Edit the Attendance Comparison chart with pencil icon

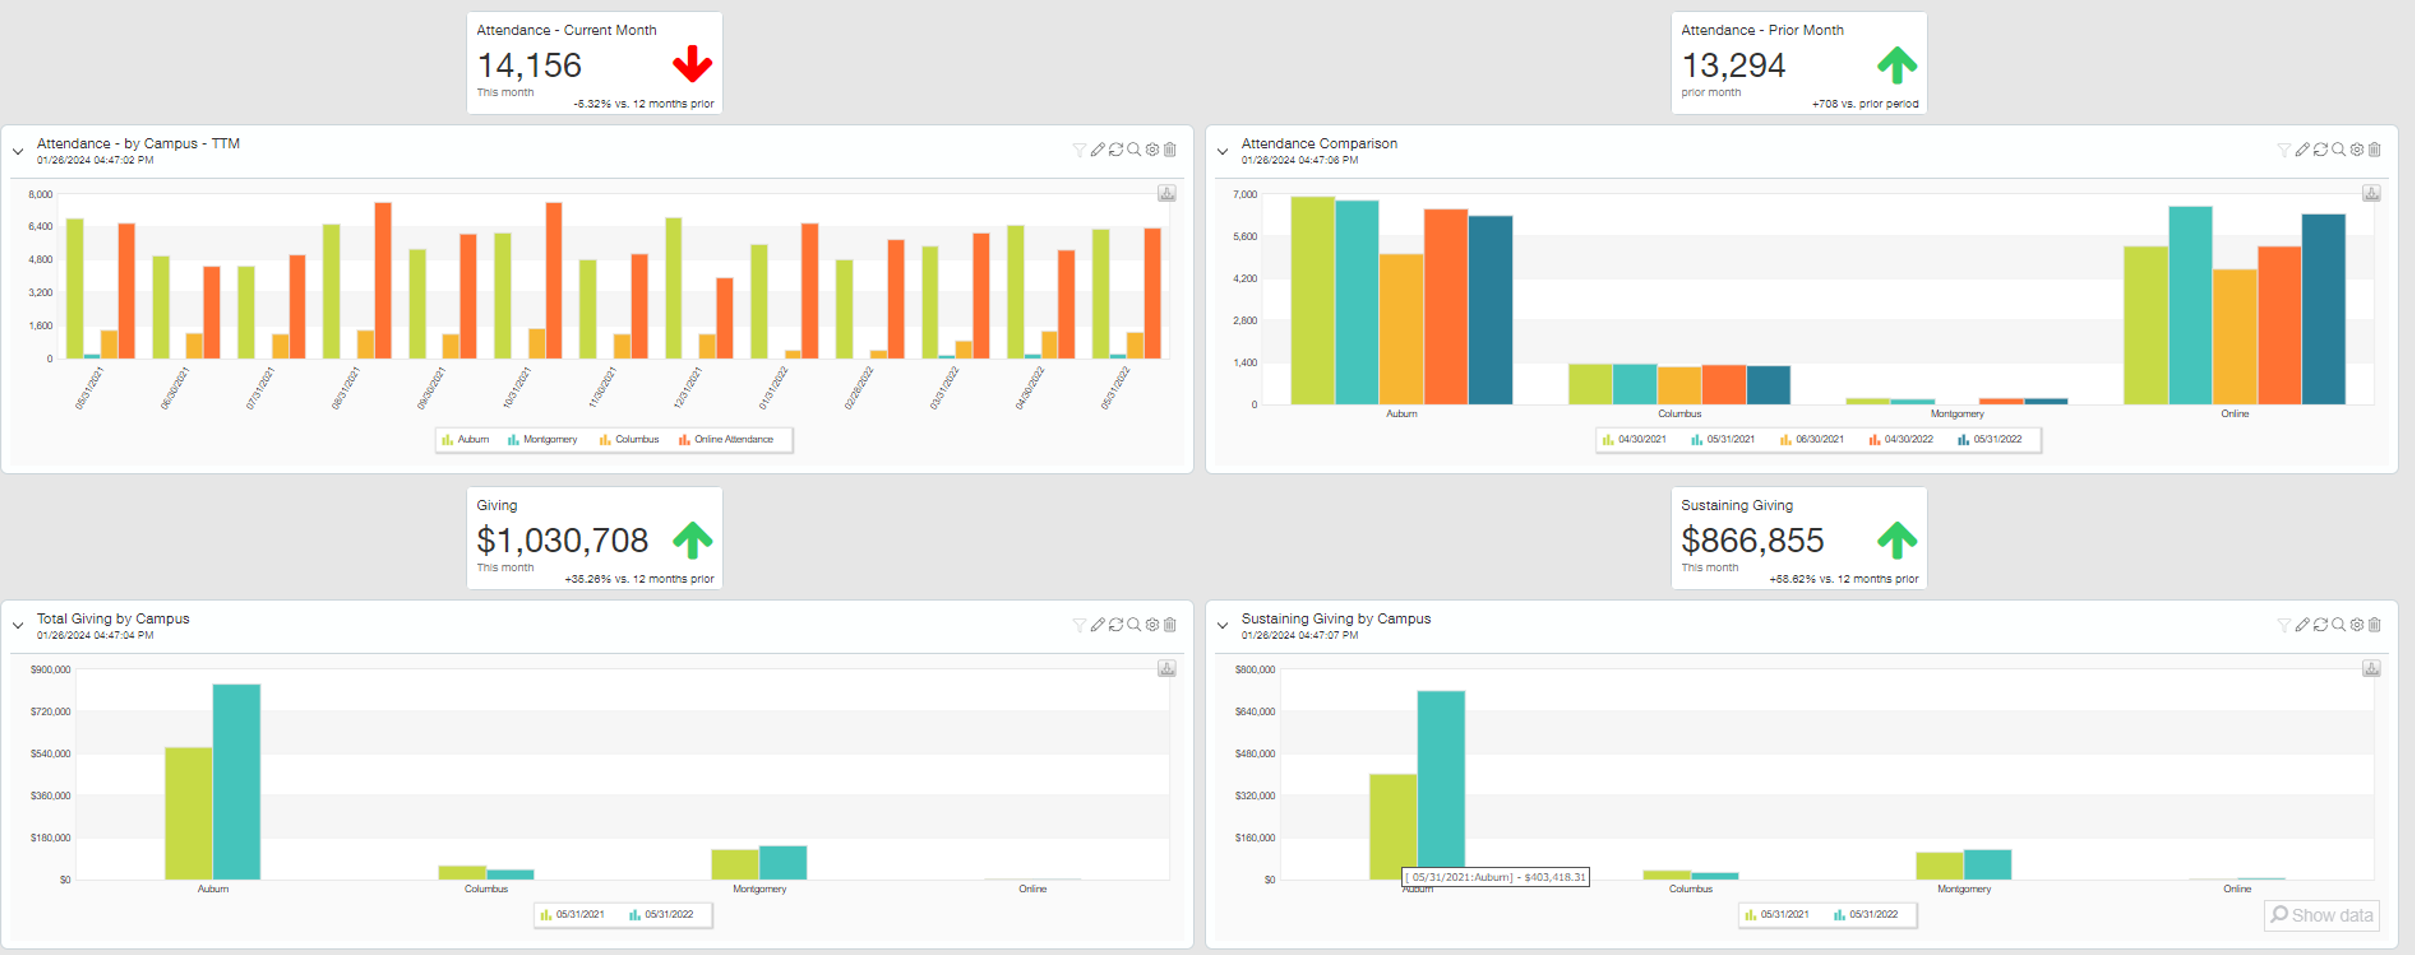pos(2302,150)
